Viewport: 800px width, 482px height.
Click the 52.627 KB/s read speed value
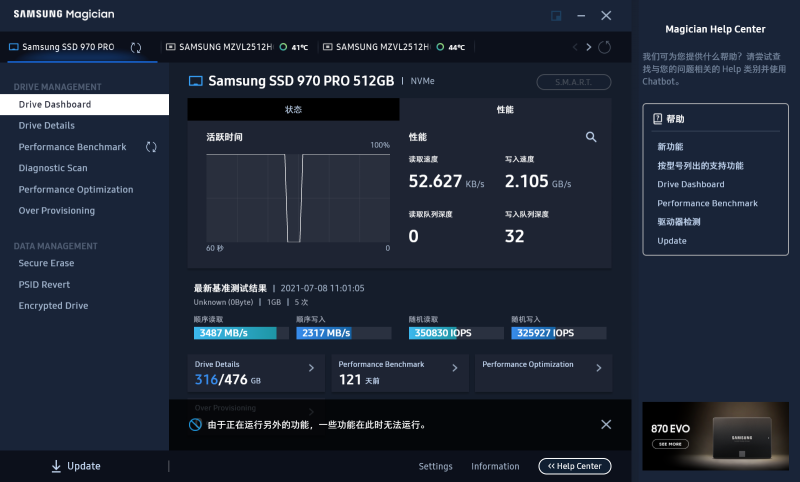coord(446,182)
